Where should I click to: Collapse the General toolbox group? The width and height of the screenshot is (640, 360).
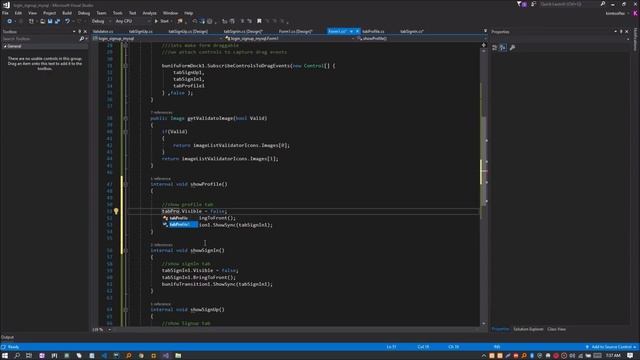click(x=5, y=47)
